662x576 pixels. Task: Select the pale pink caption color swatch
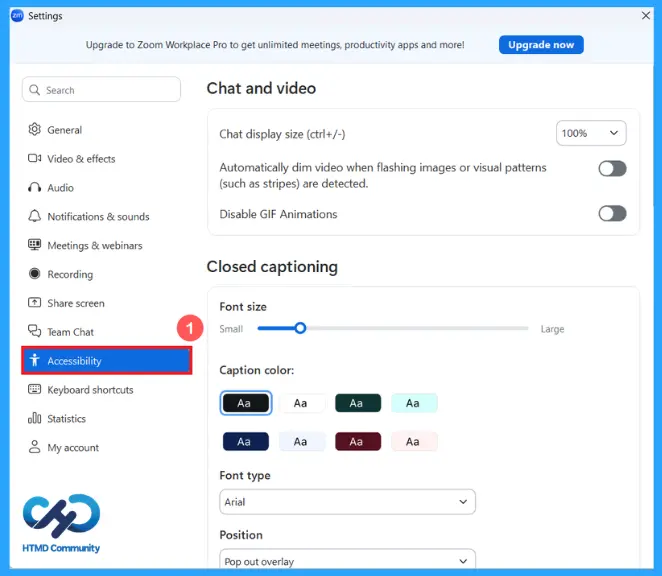(414, 441)
